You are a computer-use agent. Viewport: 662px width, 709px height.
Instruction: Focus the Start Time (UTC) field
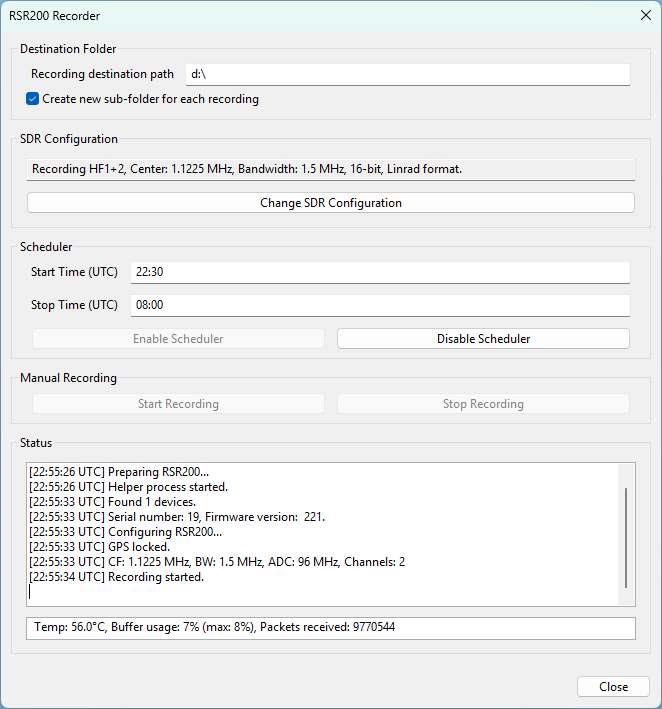(x=380, y=272)
